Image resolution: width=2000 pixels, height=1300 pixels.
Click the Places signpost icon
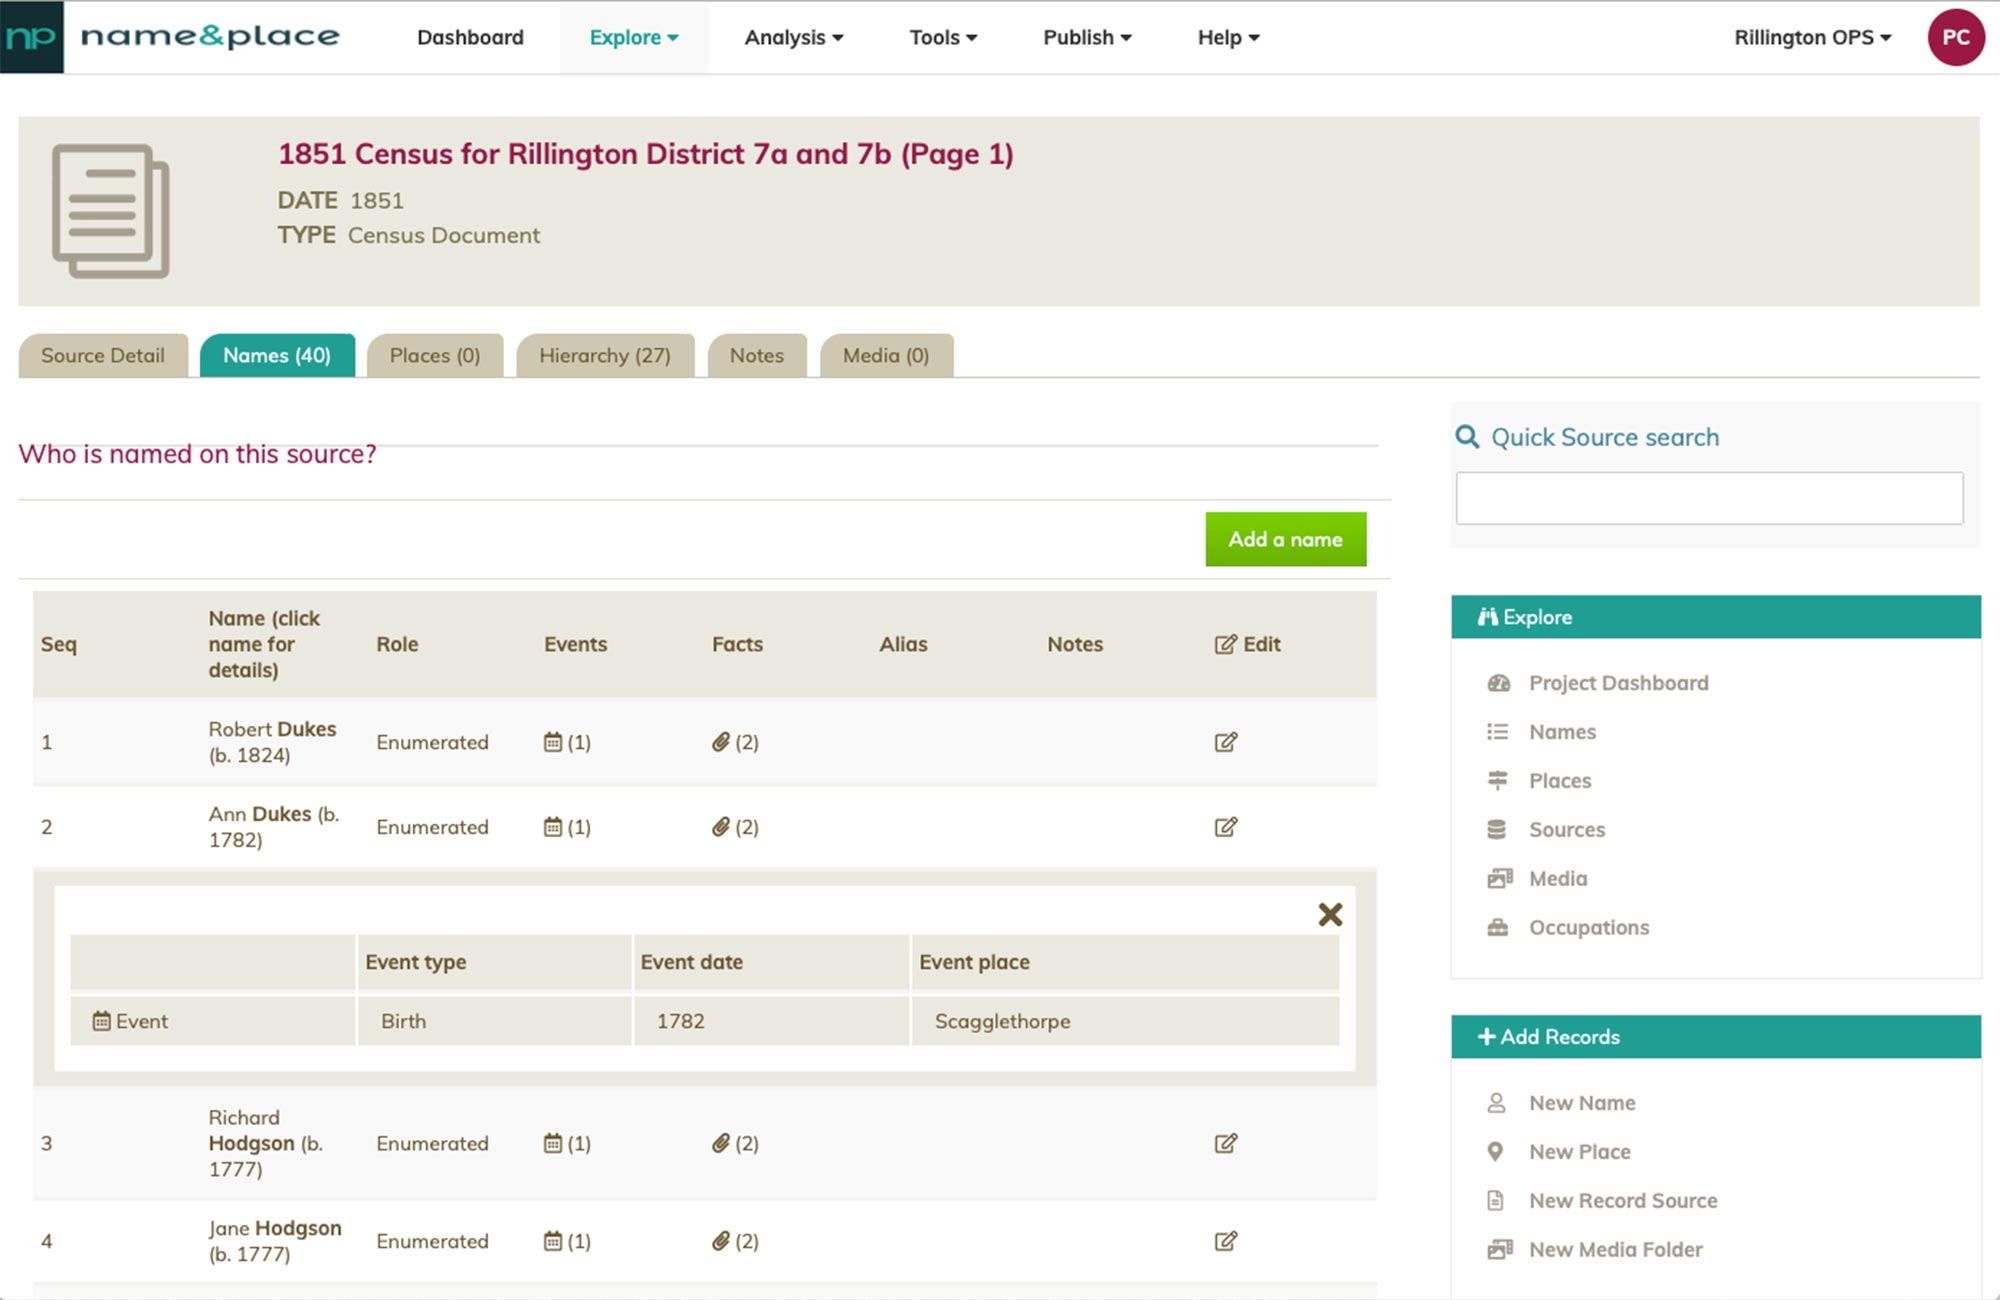[1497, 781]
